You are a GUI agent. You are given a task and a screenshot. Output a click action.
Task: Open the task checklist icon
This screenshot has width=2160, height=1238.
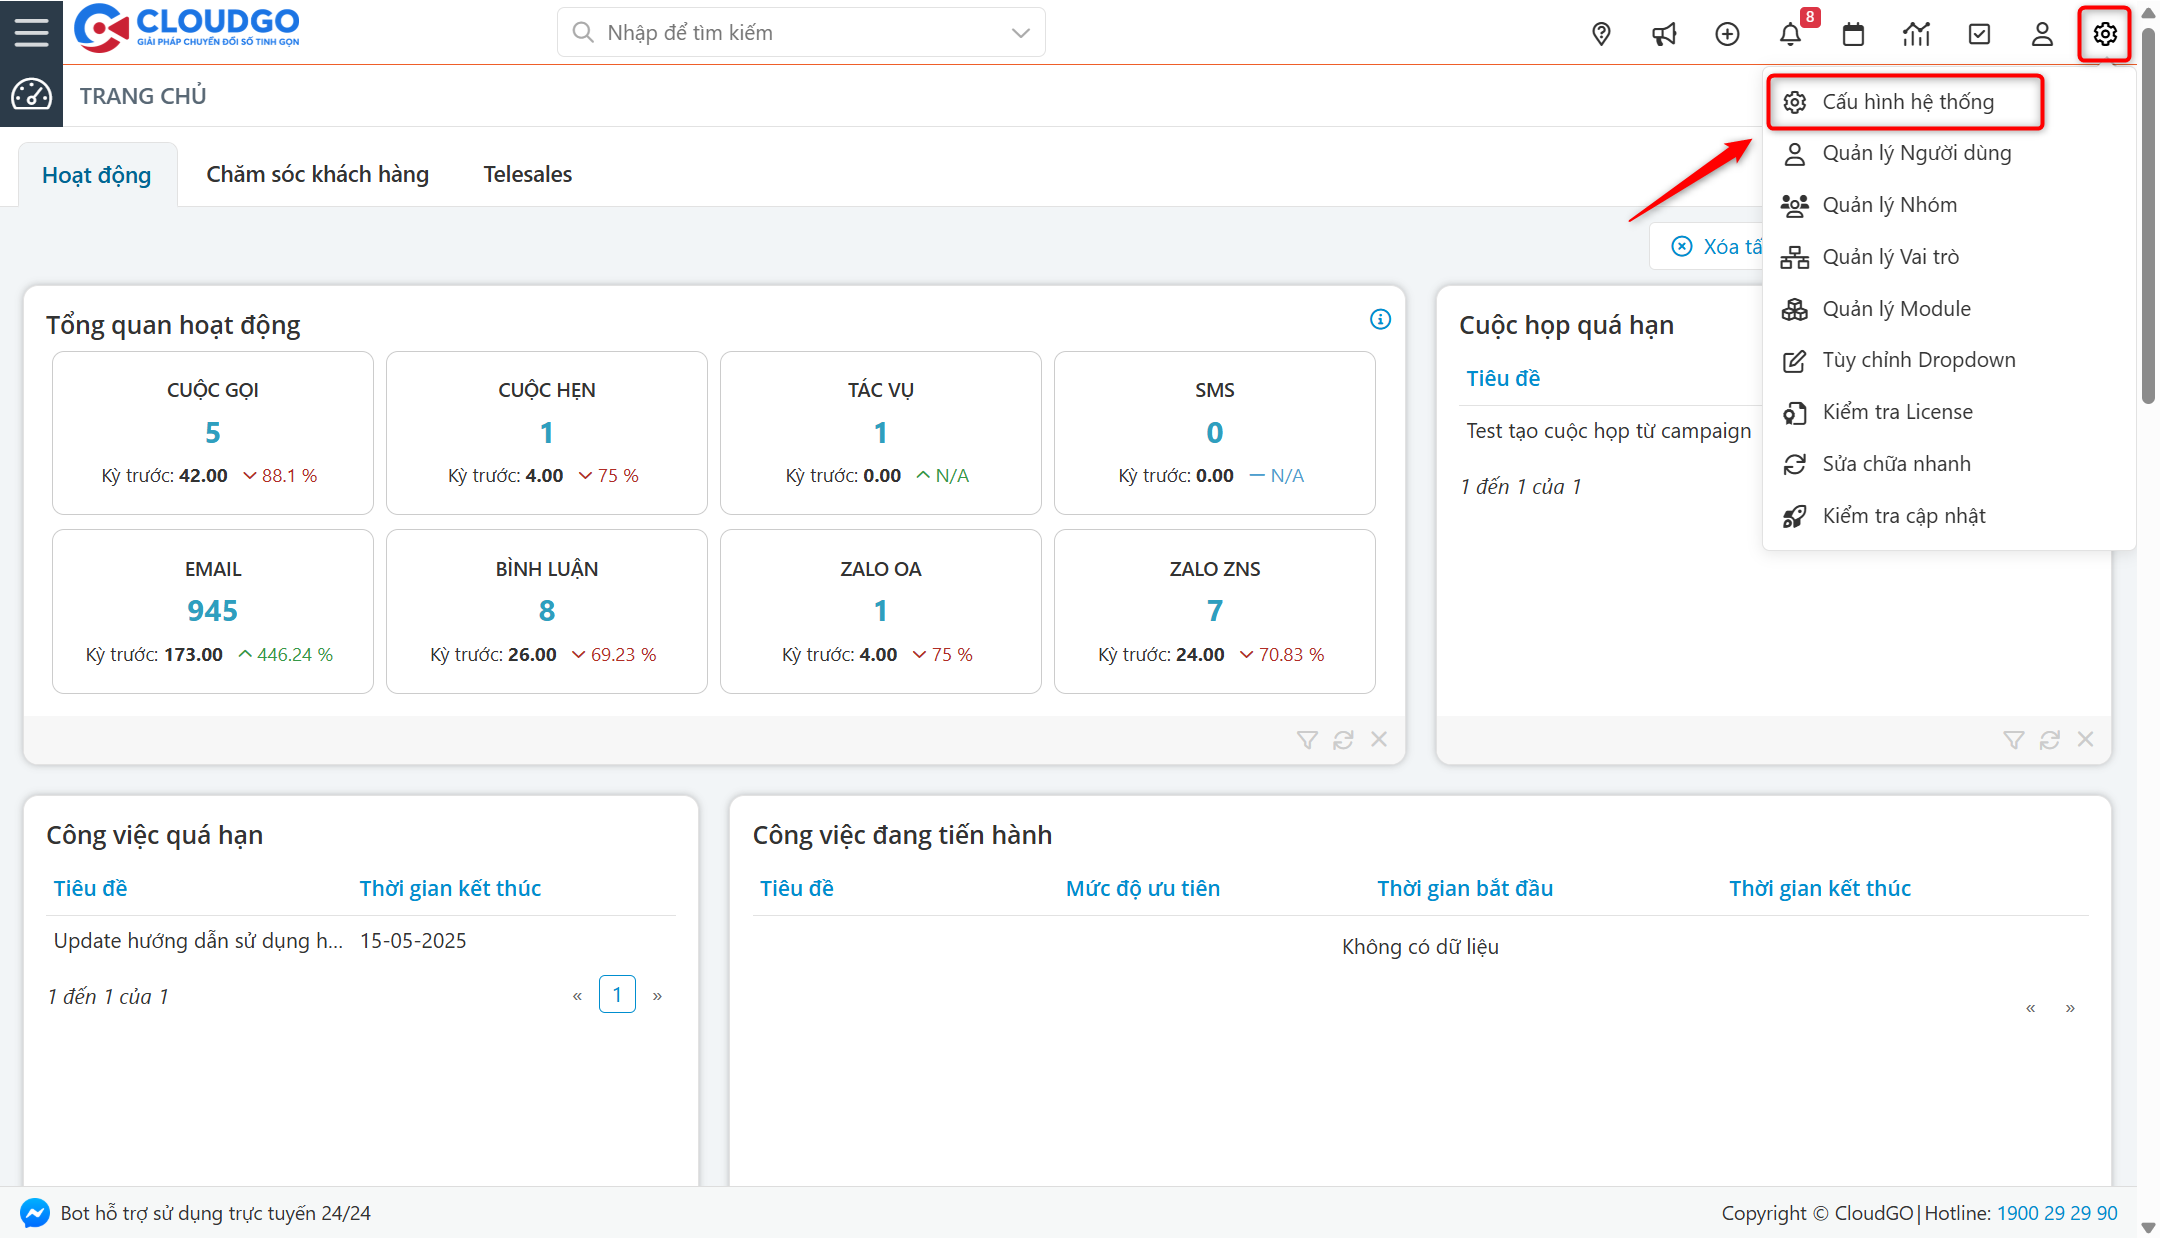pos(1979,34)
